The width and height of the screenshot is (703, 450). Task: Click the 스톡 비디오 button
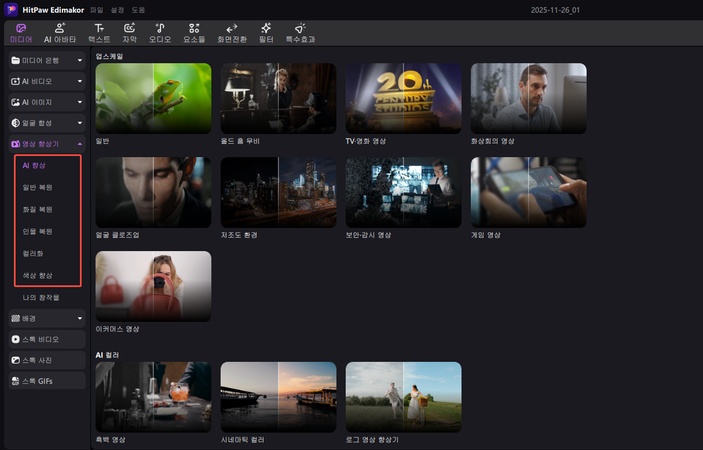pyautogui.click(x=46, y=339)
